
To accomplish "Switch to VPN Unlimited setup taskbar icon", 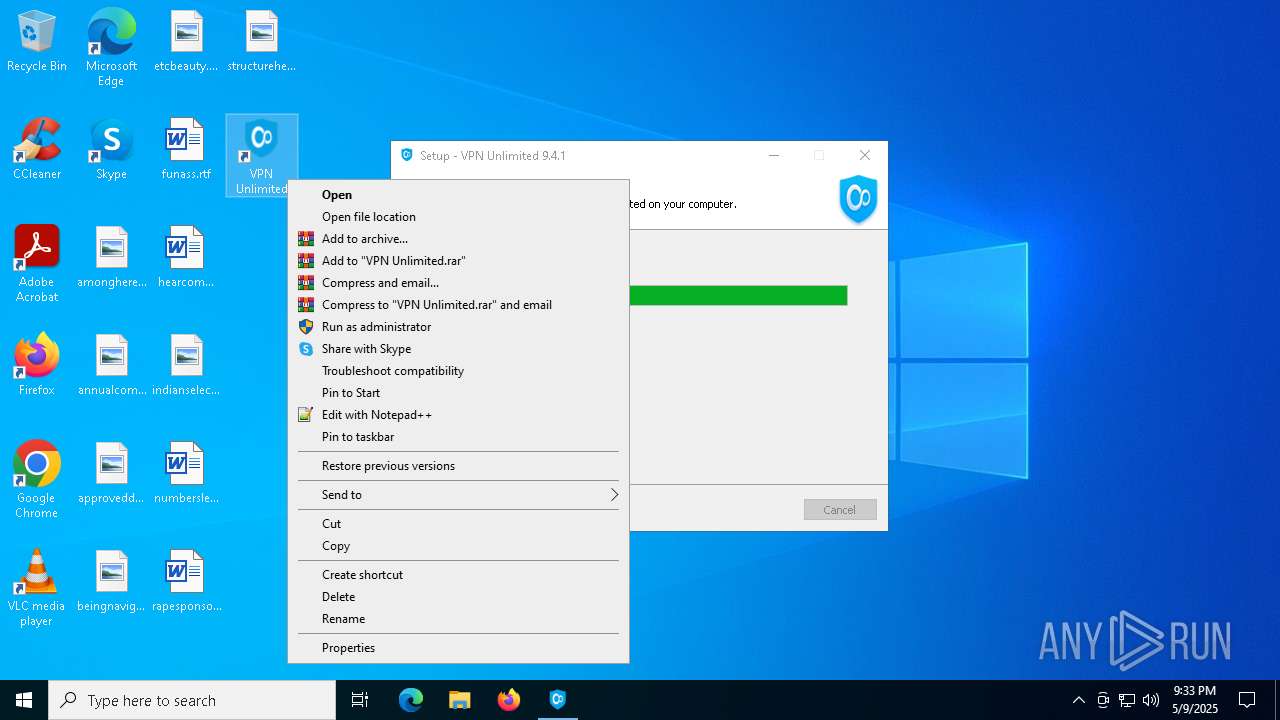I will pos(558,700).
